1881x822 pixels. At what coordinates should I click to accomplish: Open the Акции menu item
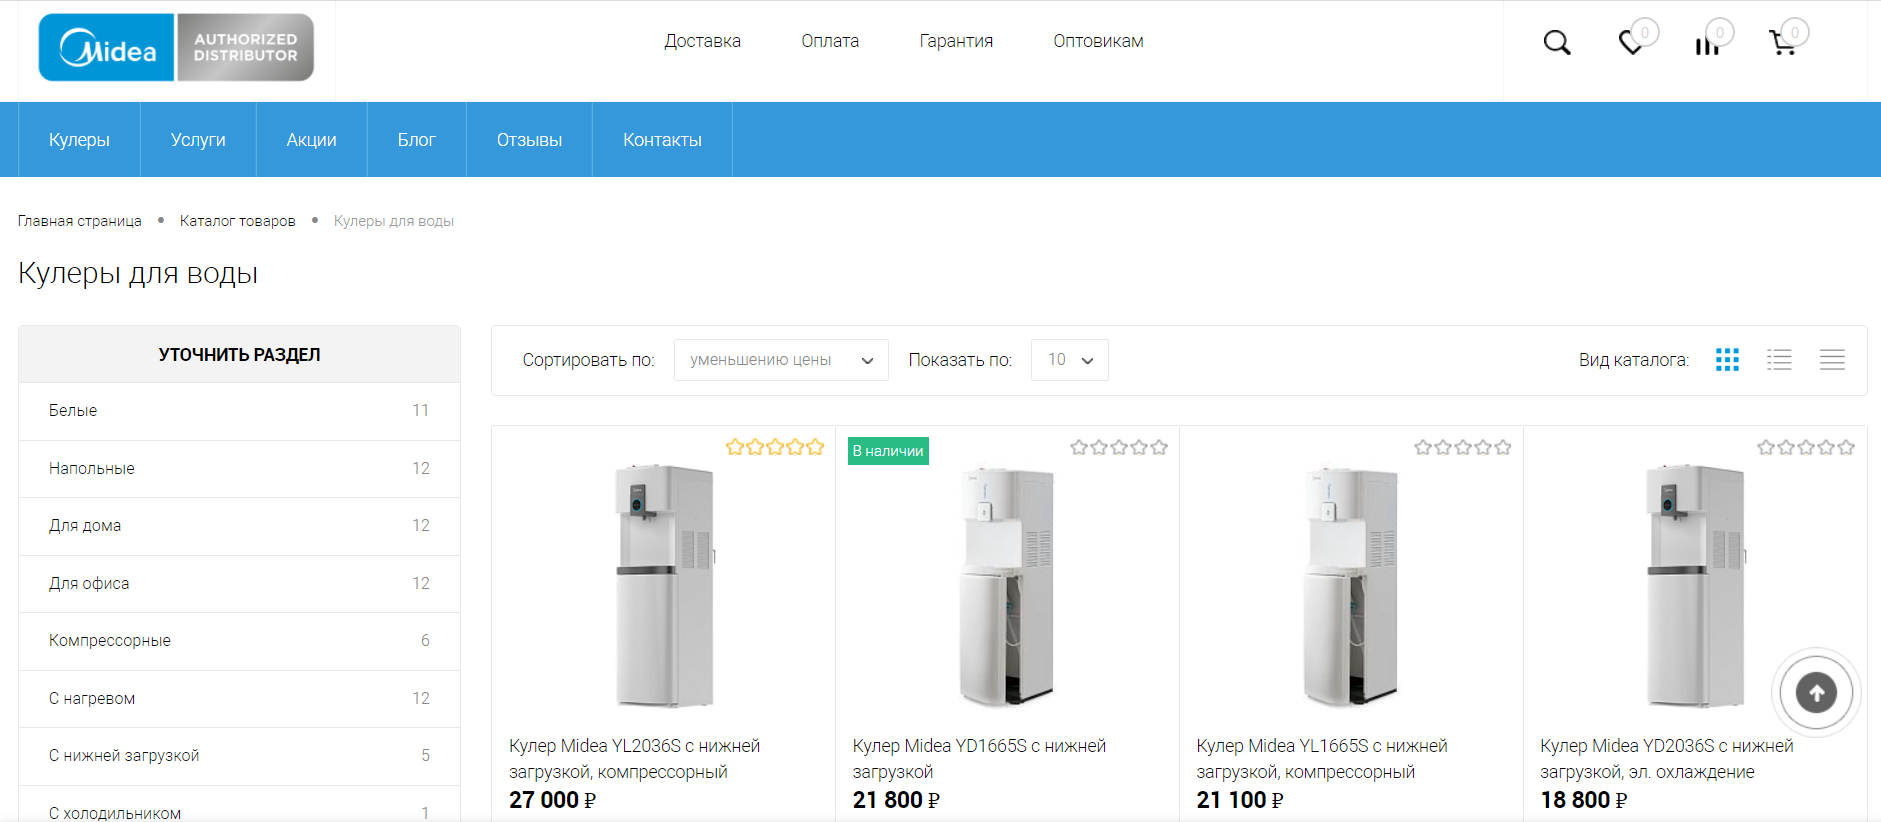tap(311, 140)
